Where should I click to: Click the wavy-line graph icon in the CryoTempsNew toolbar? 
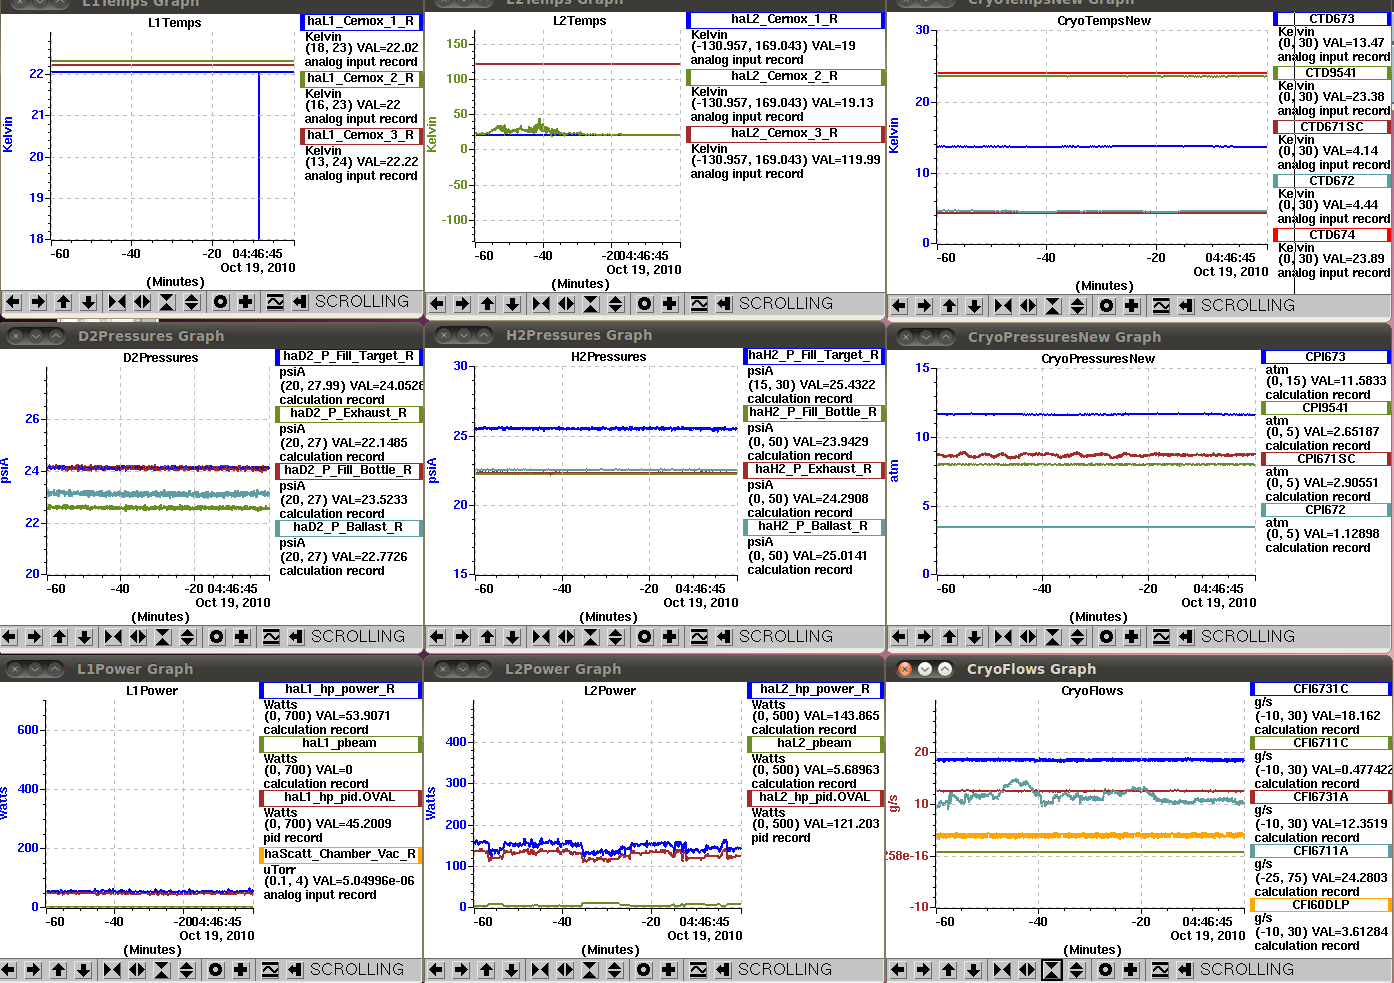1161,306
